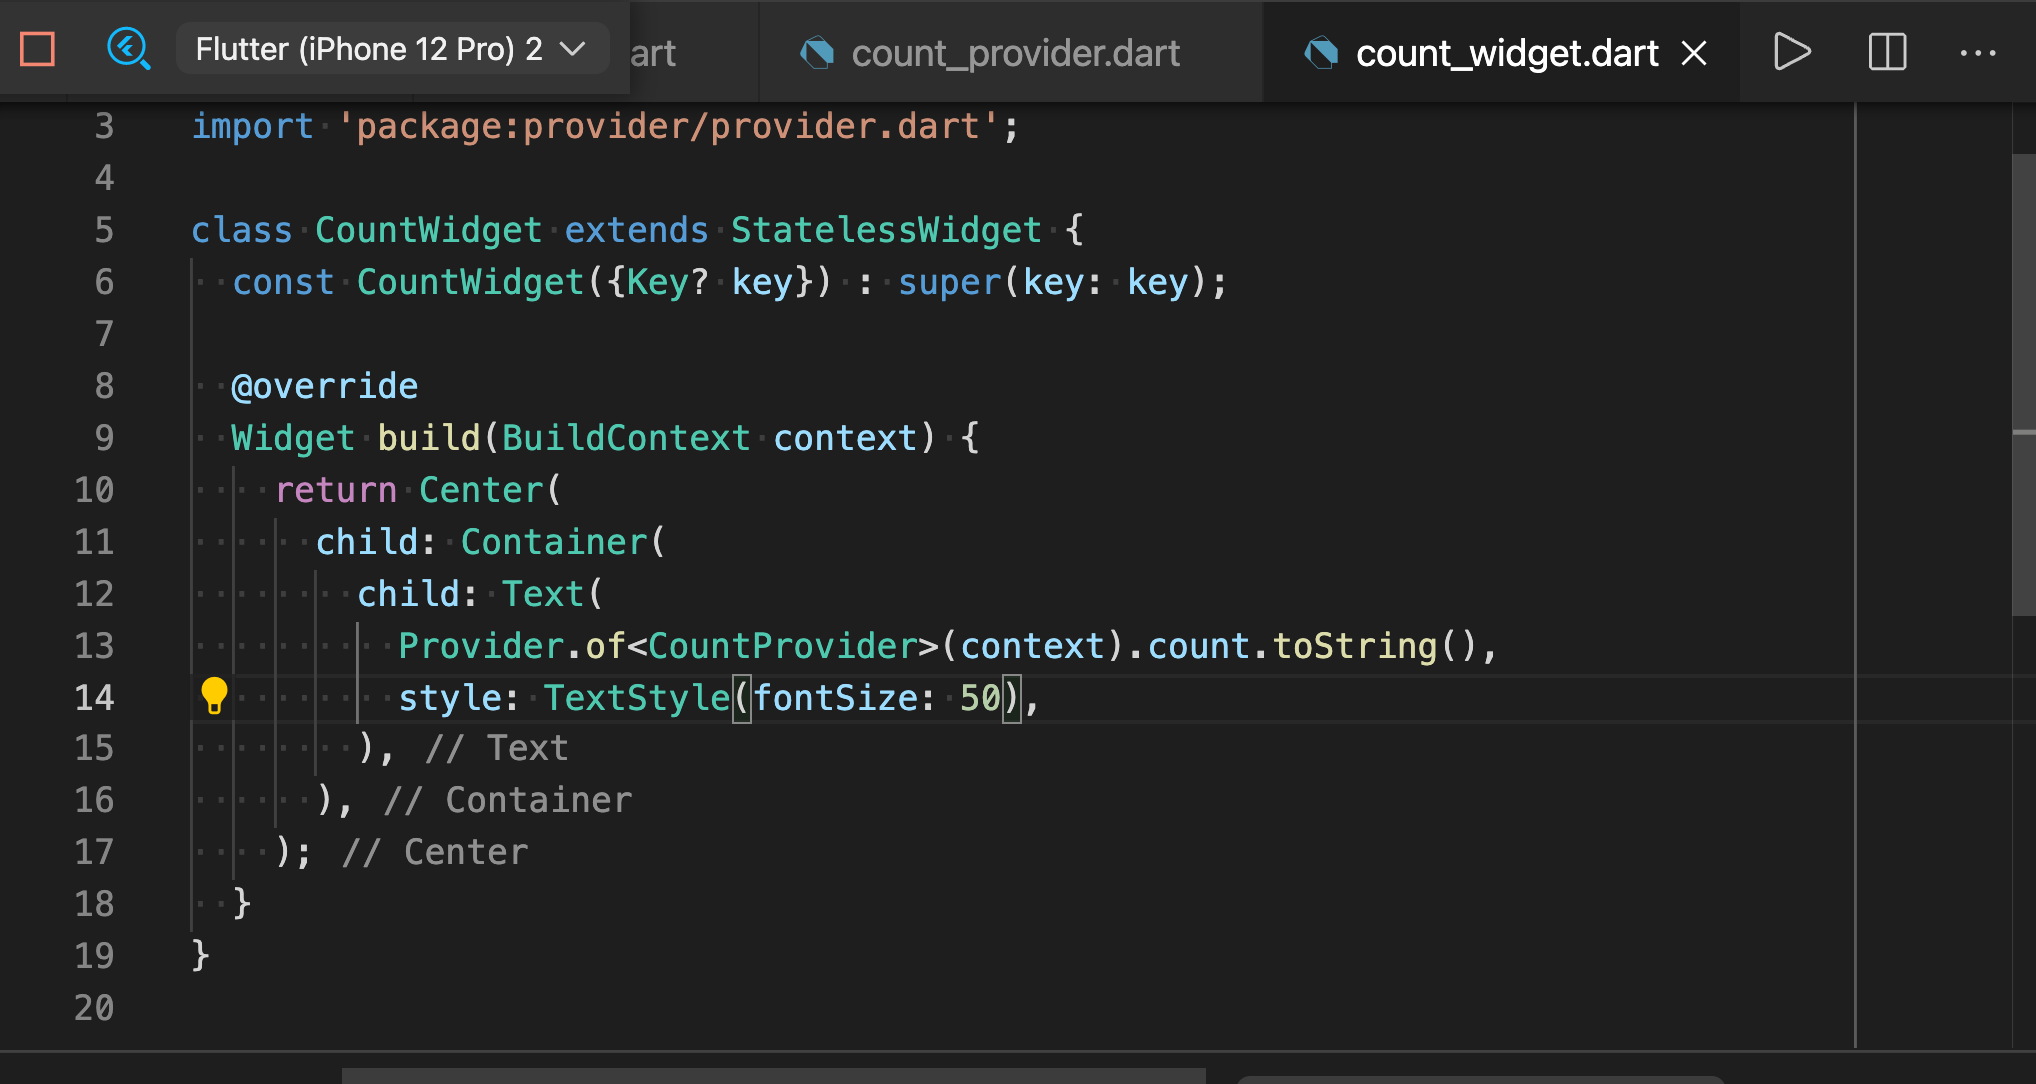Click the horizontal scrollbar at the bottom
2036x1084 pixels.
click(x=772, y=1076)
